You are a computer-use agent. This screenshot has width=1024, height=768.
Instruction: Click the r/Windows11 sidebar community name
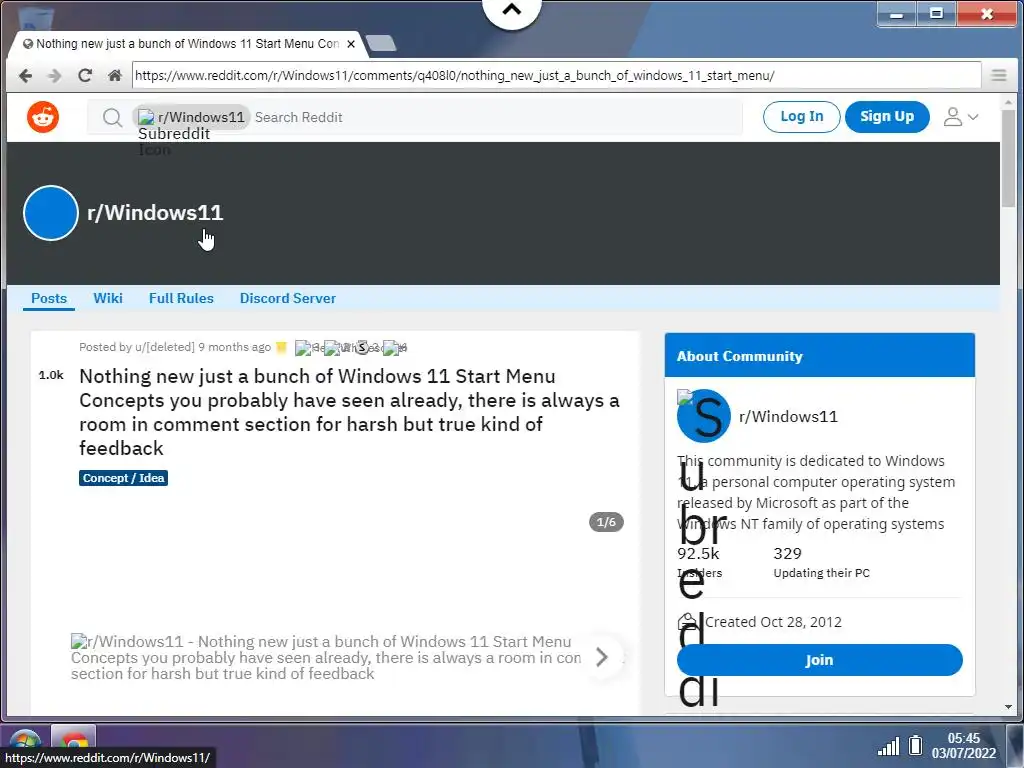click(788, 417)
